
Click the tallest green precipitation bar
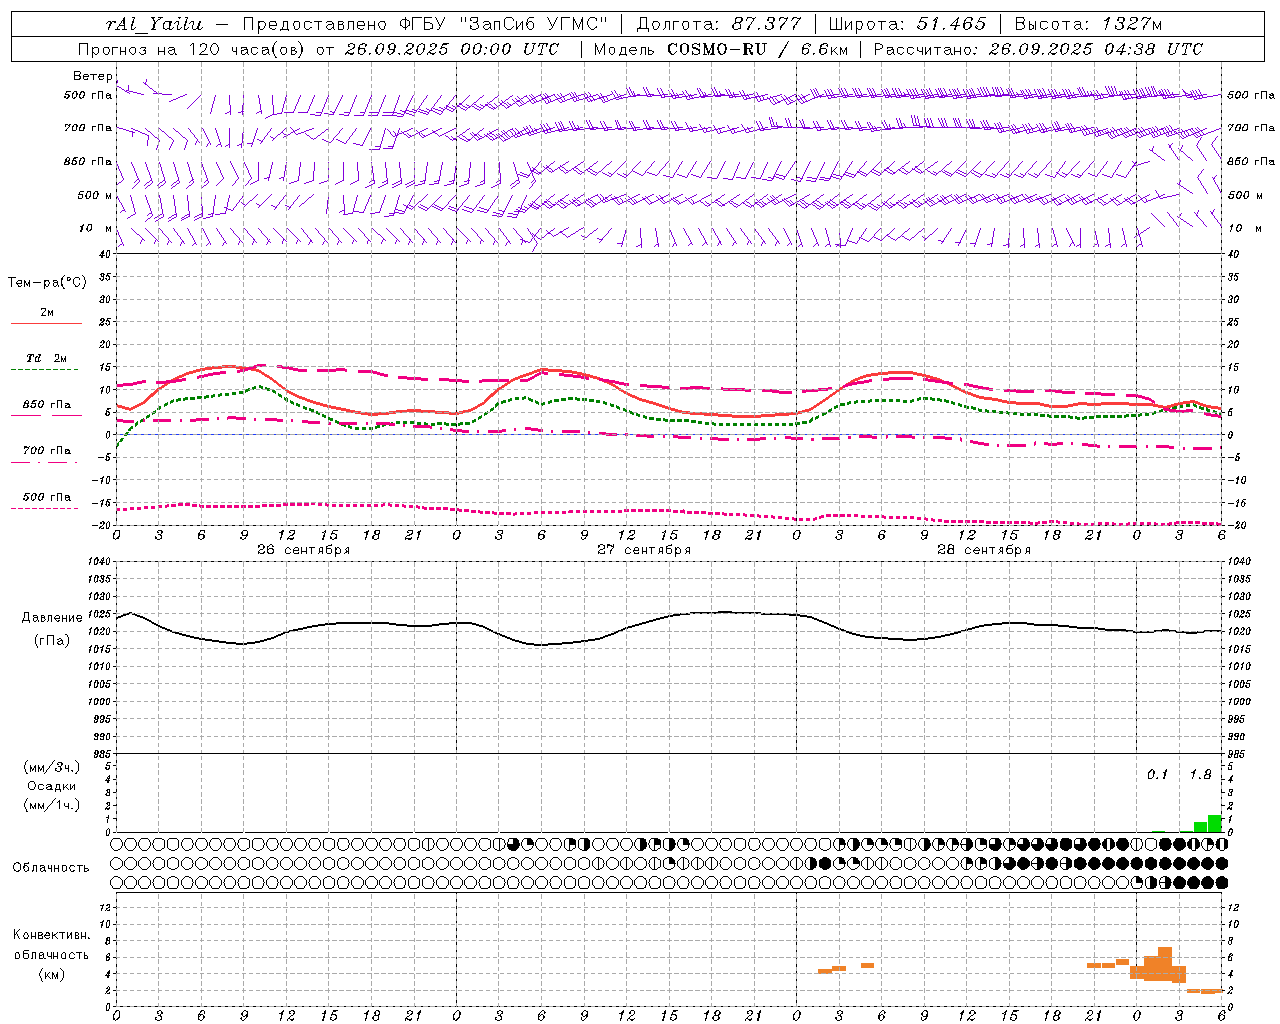[1214, 824]
